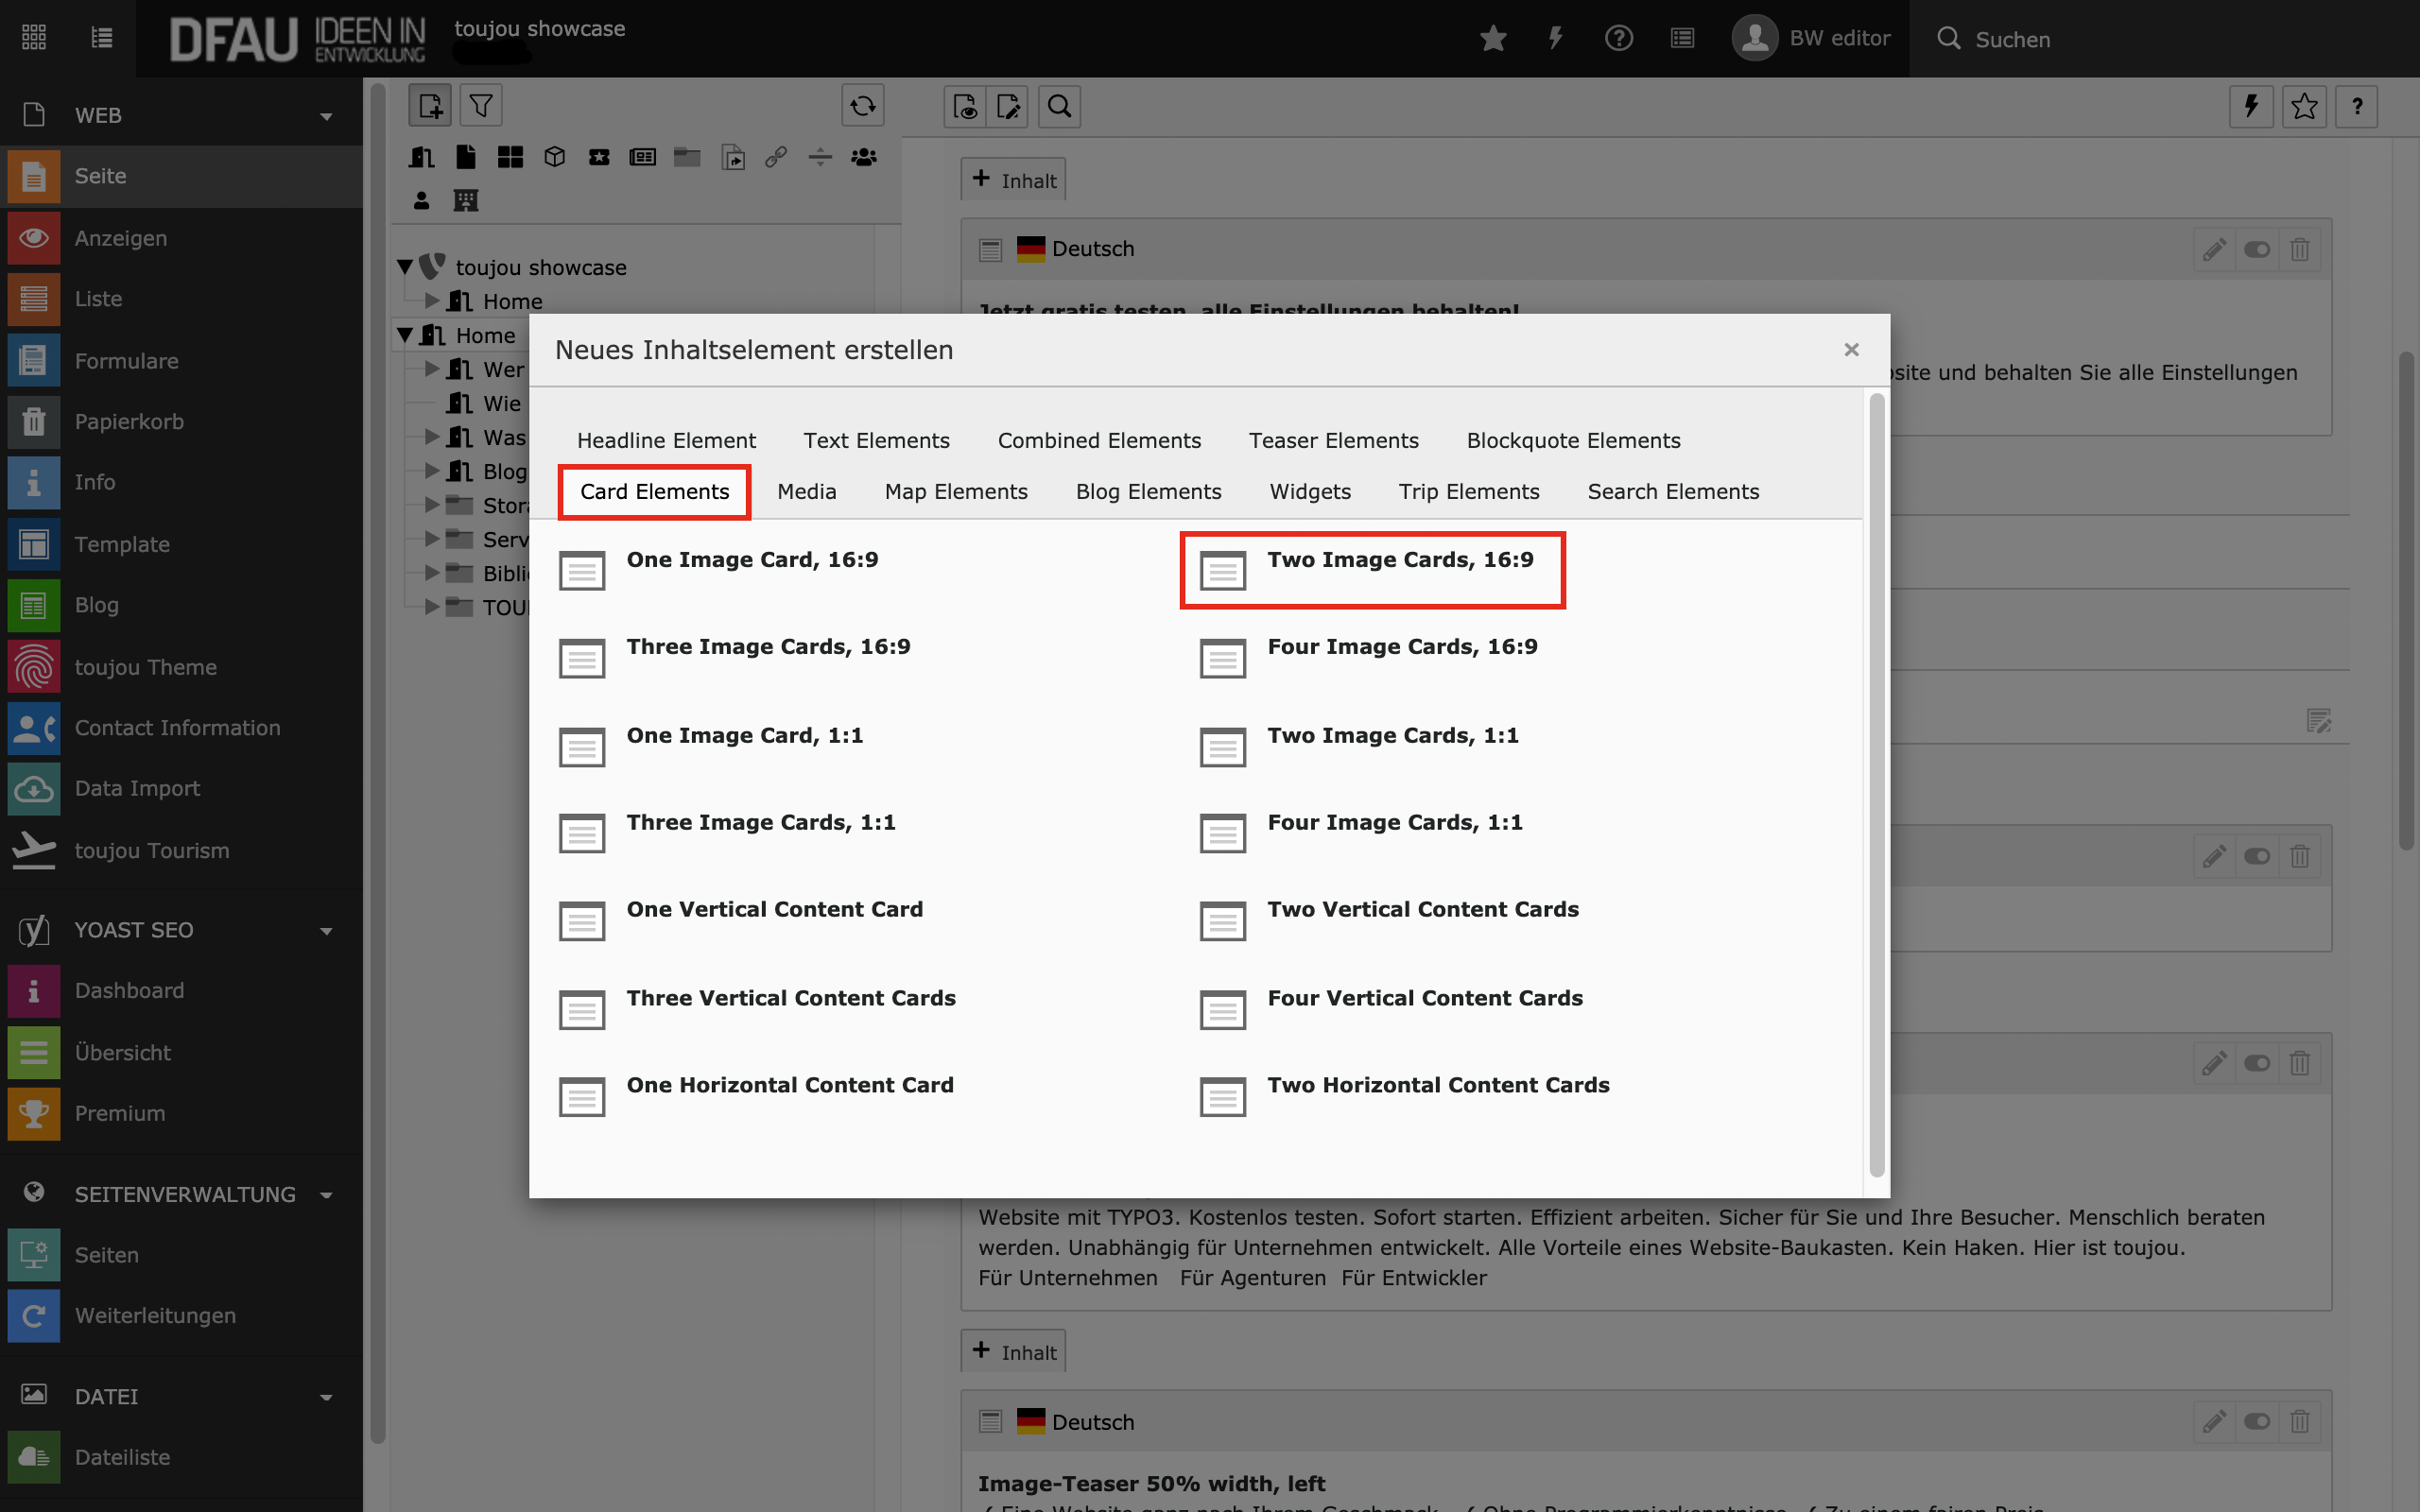This screenshot has height=1512, width=2420.
Task: Toggle visibility of the last Deutsch content element
Action: pos(2257,1421)
